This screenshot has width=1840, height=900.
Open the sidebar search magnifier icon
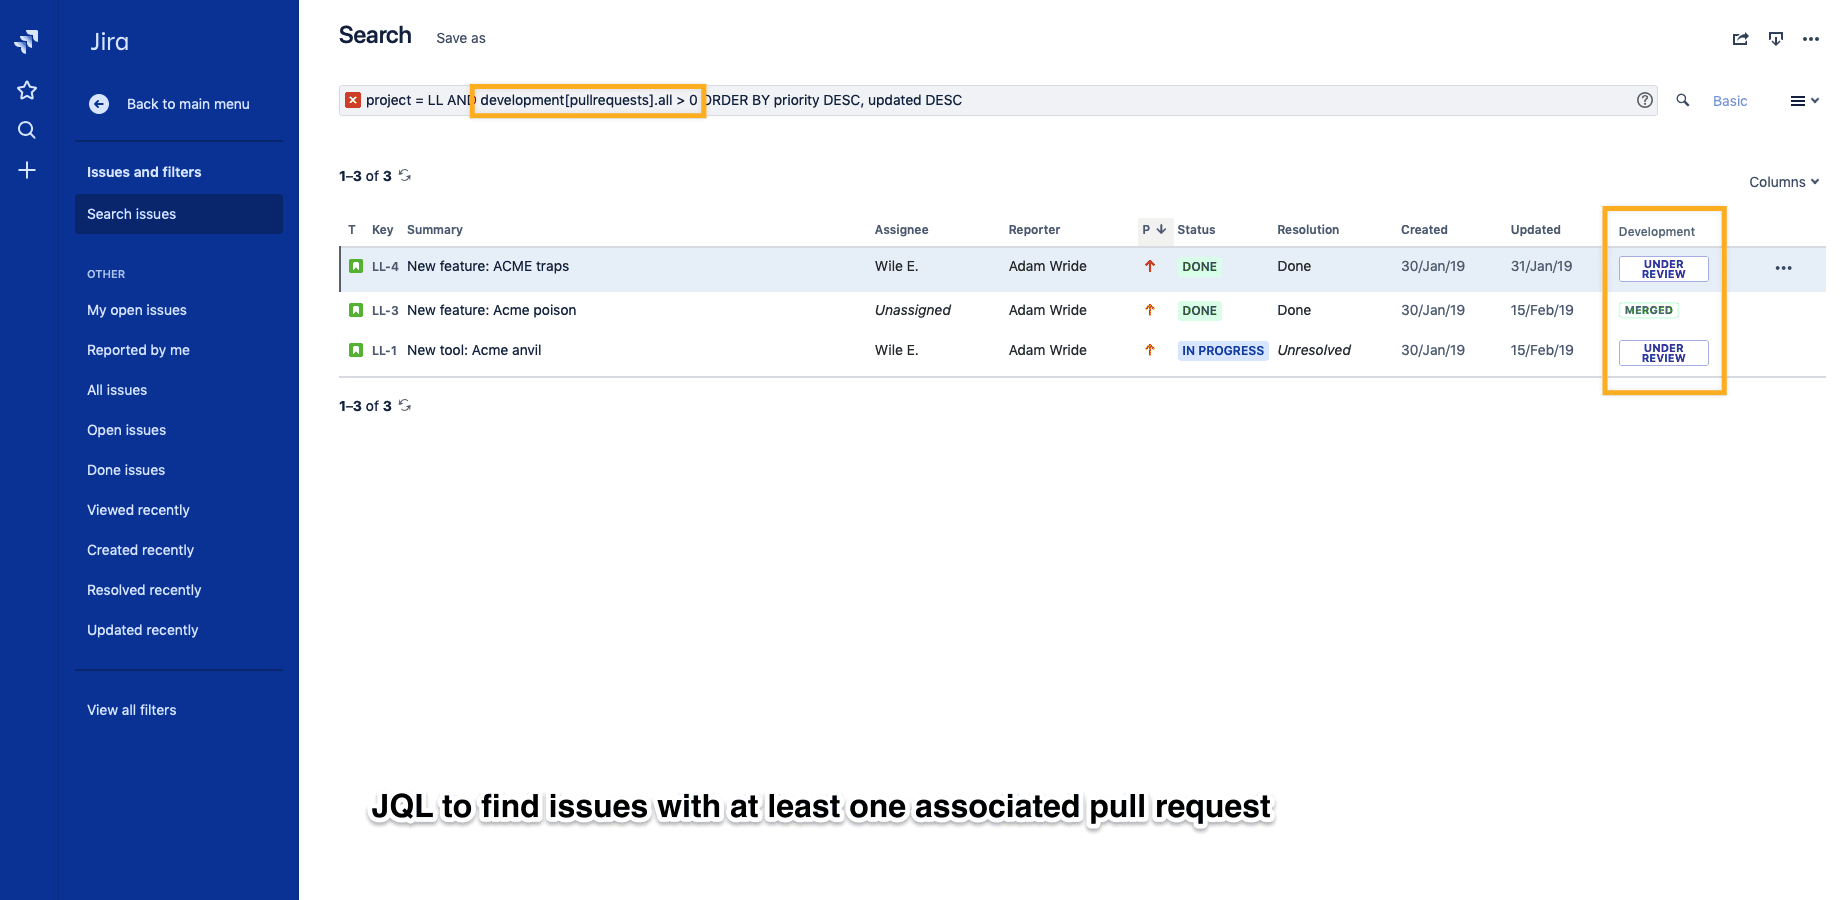click(x=27, y=130)
